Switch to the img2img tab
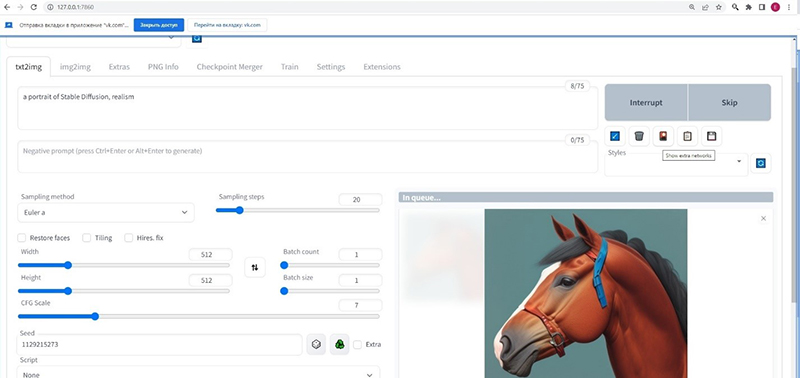This screenshot has height=378, width=800. [75, 67]
